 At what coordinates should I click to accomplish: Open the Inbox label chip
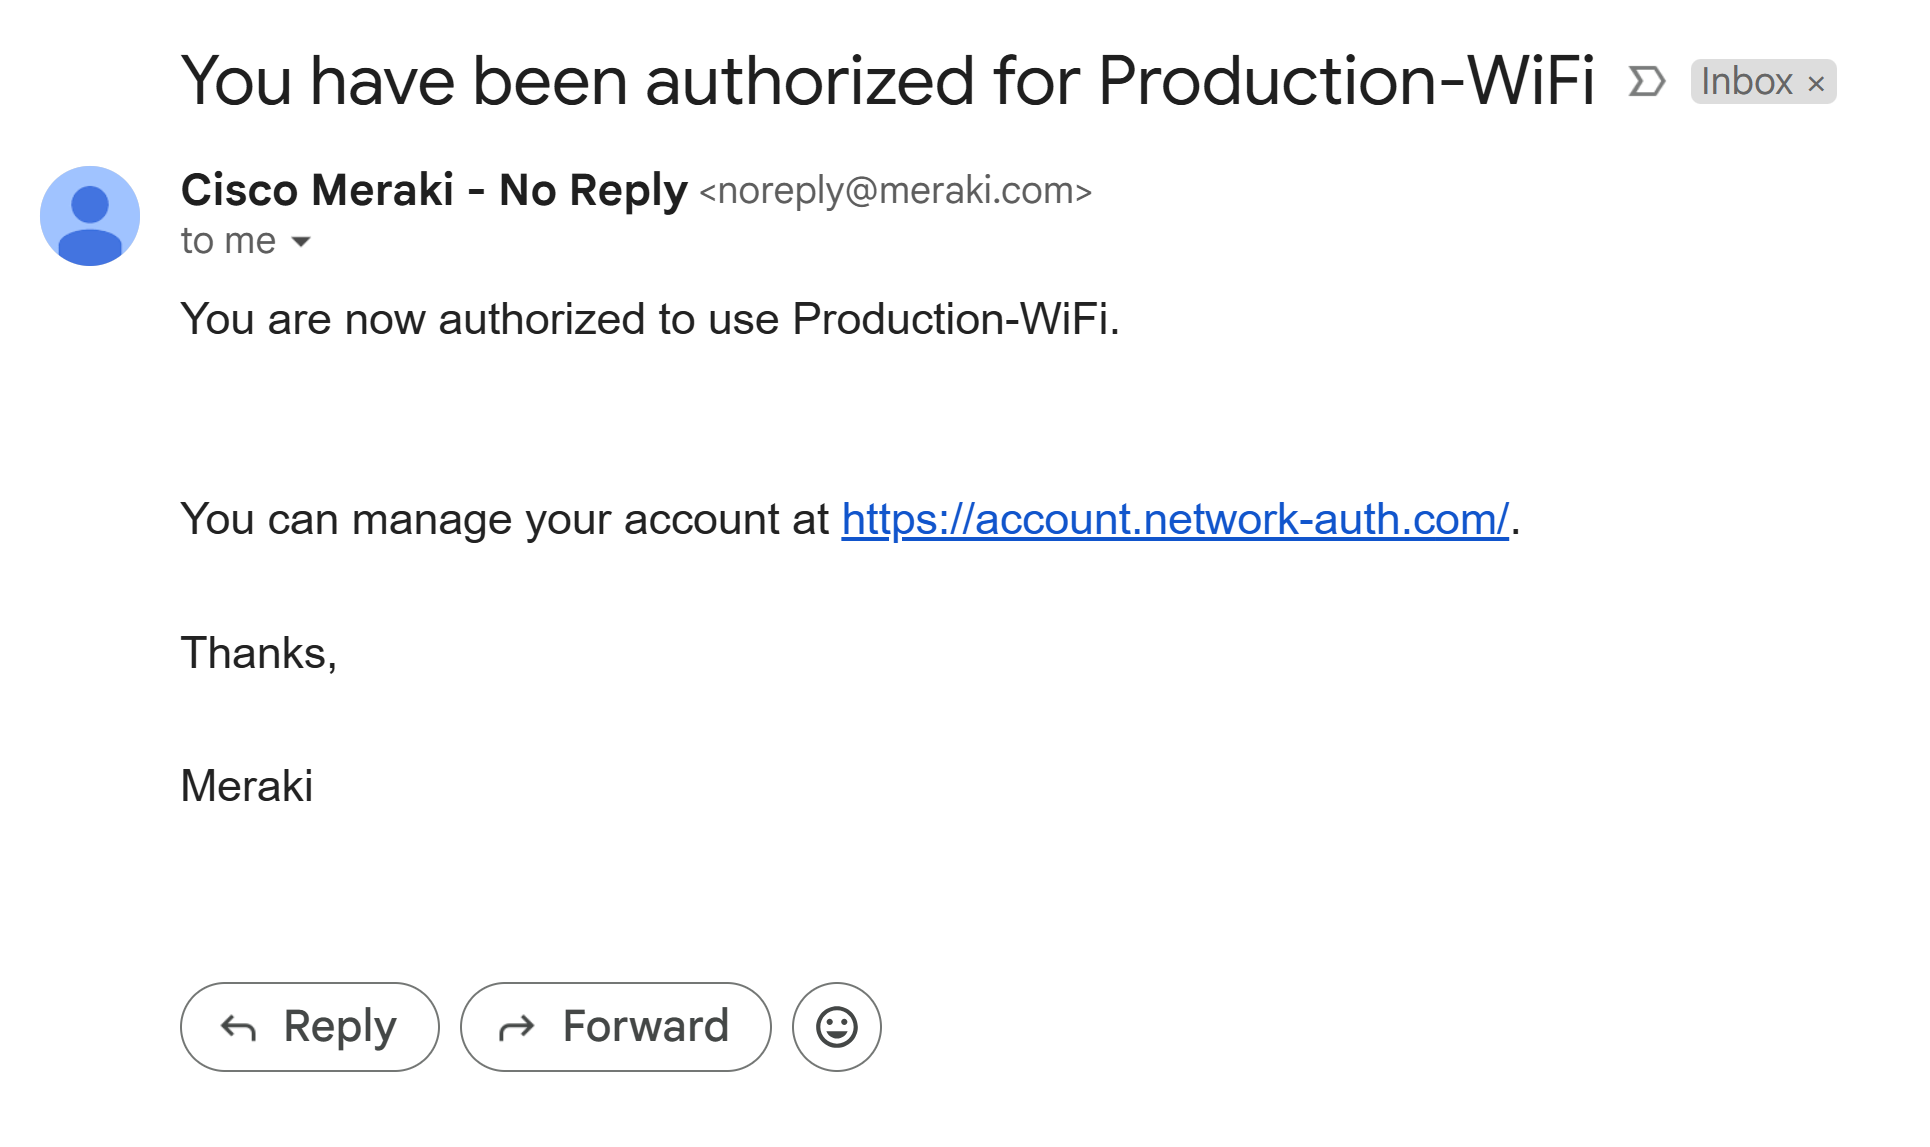click(1746, 82)
